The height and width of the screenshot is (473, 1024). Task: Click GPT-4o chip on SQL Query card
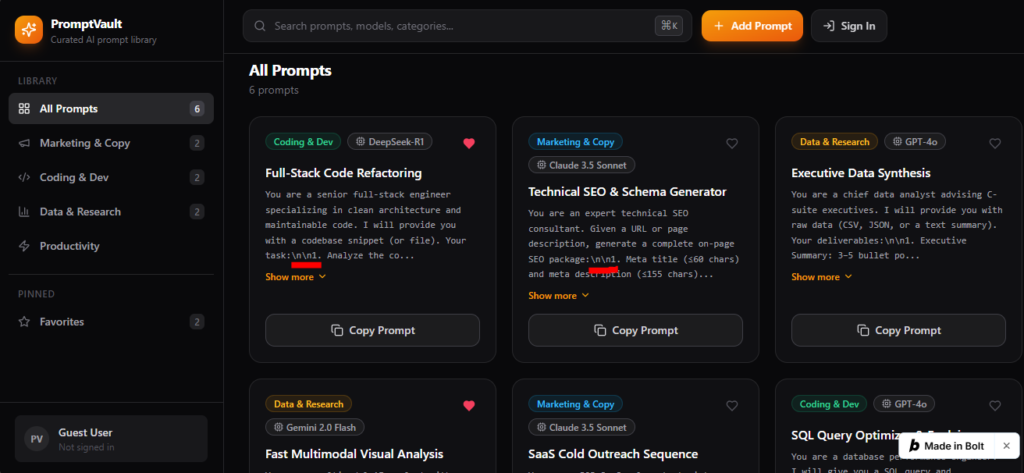point(904,404)
